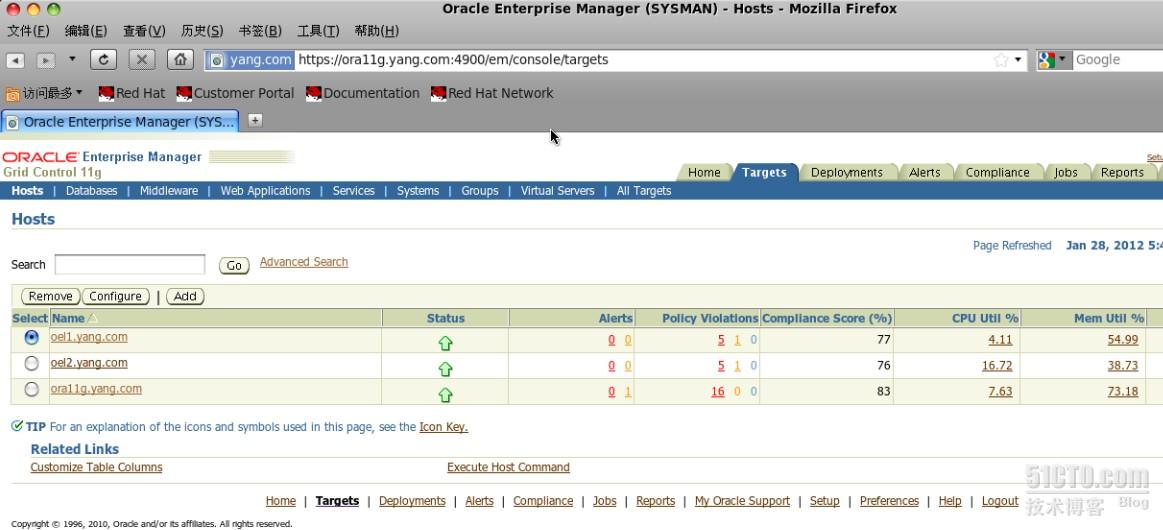Viewport: 1163px width, 530px height.
Task: Switch to the Deployments tab
Action: tap(847, 173)
